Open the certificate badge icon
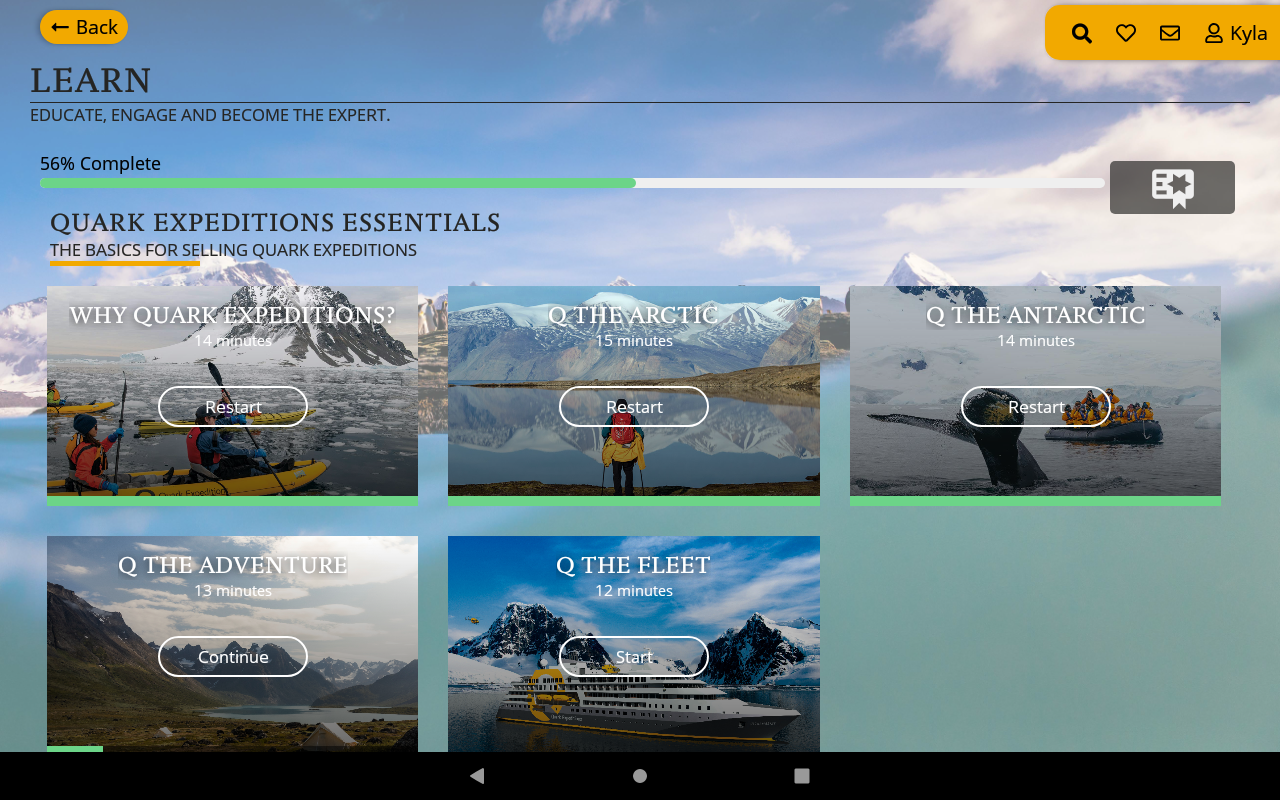The height and width of the screenshot is (800, 1280). [1172, 187]
